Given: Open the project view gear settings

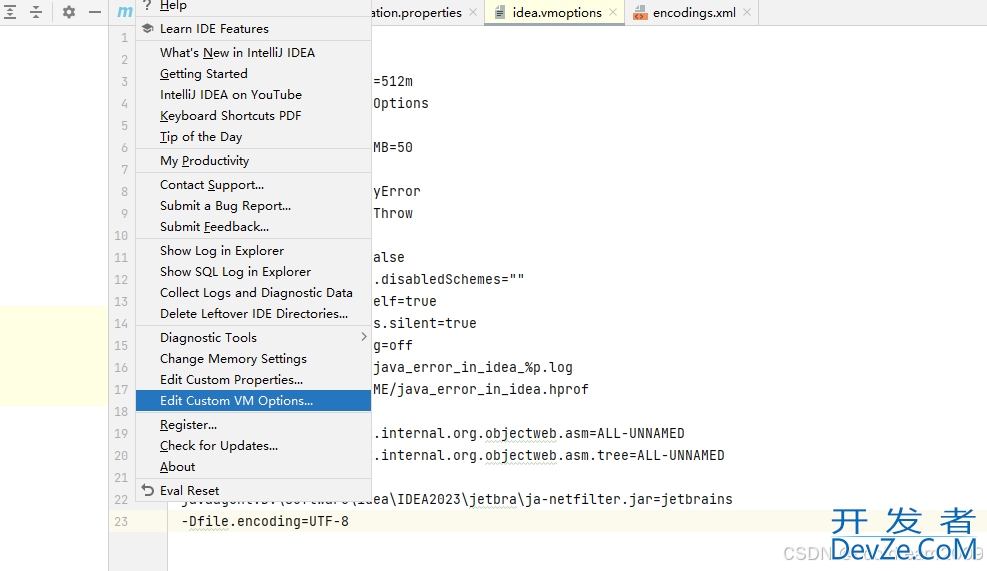Looking at the screenshot, I should tap(69, 12).
